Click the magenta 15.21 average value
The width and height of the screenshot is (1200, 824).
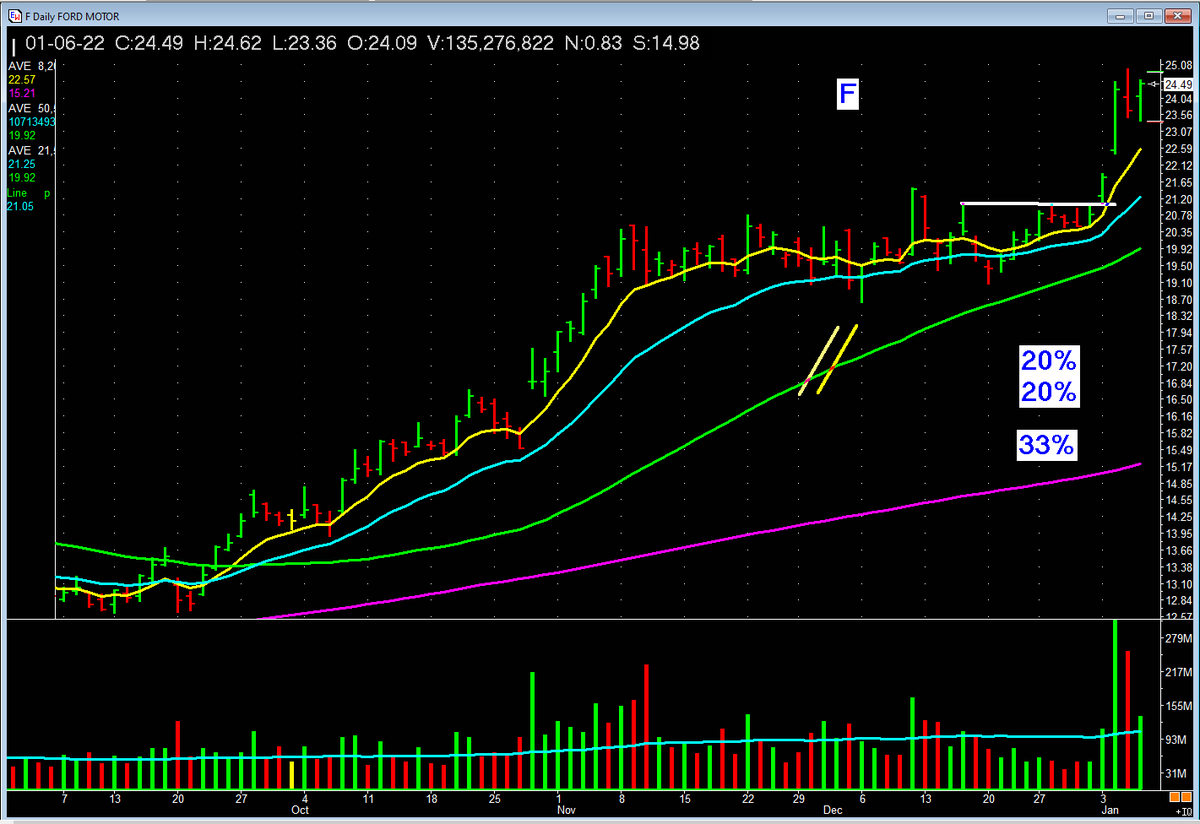(21, 93)
